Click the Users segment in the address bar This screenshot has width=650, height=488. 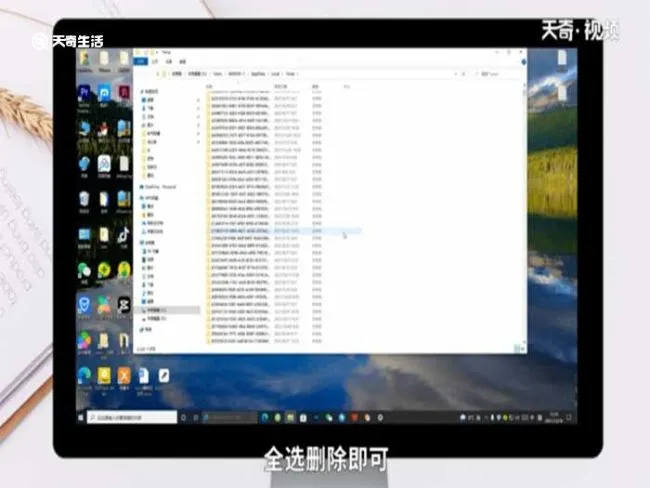[x=218, y=74]
